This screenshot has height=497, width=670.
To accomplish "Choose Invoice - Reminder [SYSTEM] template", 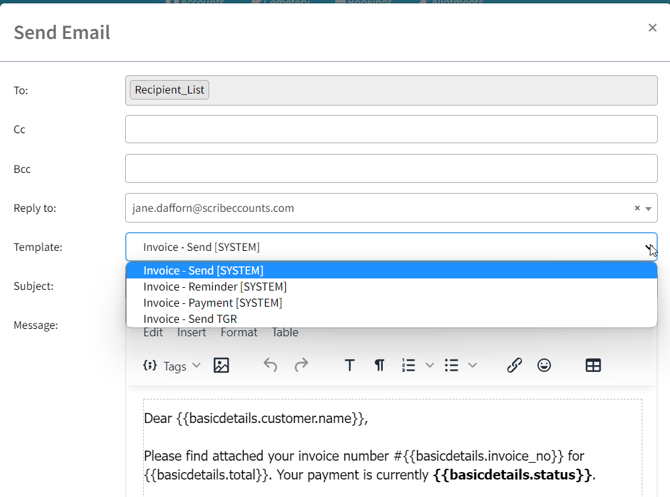I will pyautogui.click(x=391, y=287).
